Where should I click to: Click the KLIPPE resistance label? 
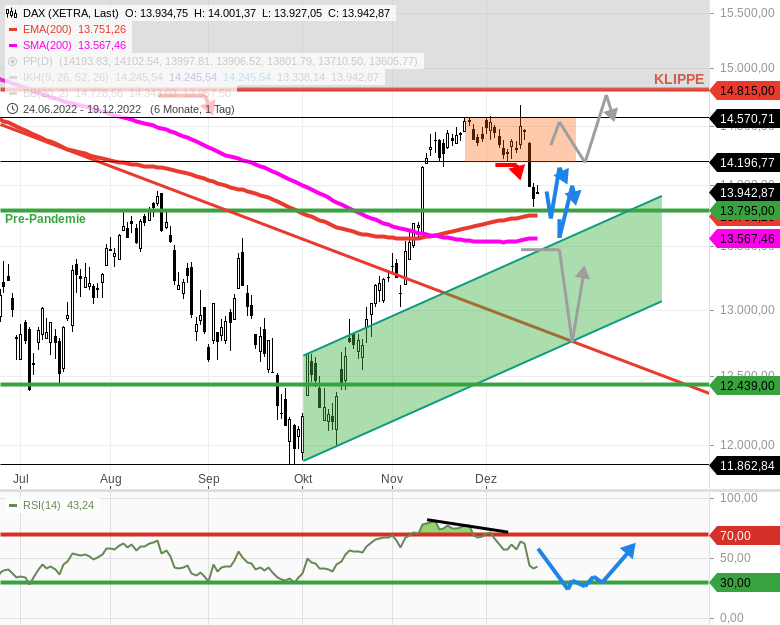tap(679, 79)
